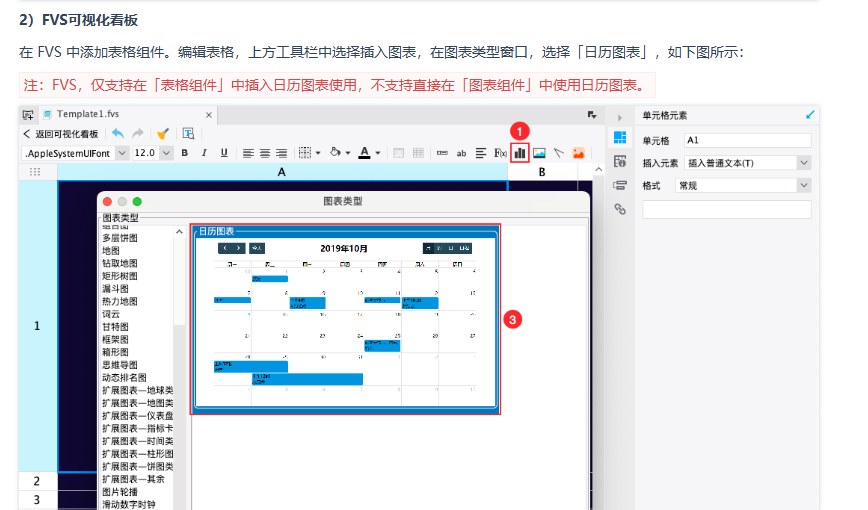Open cell element panel icon
Image resolution: width=868 pixels, height=510 pixels.
click(x=620, y=137)
